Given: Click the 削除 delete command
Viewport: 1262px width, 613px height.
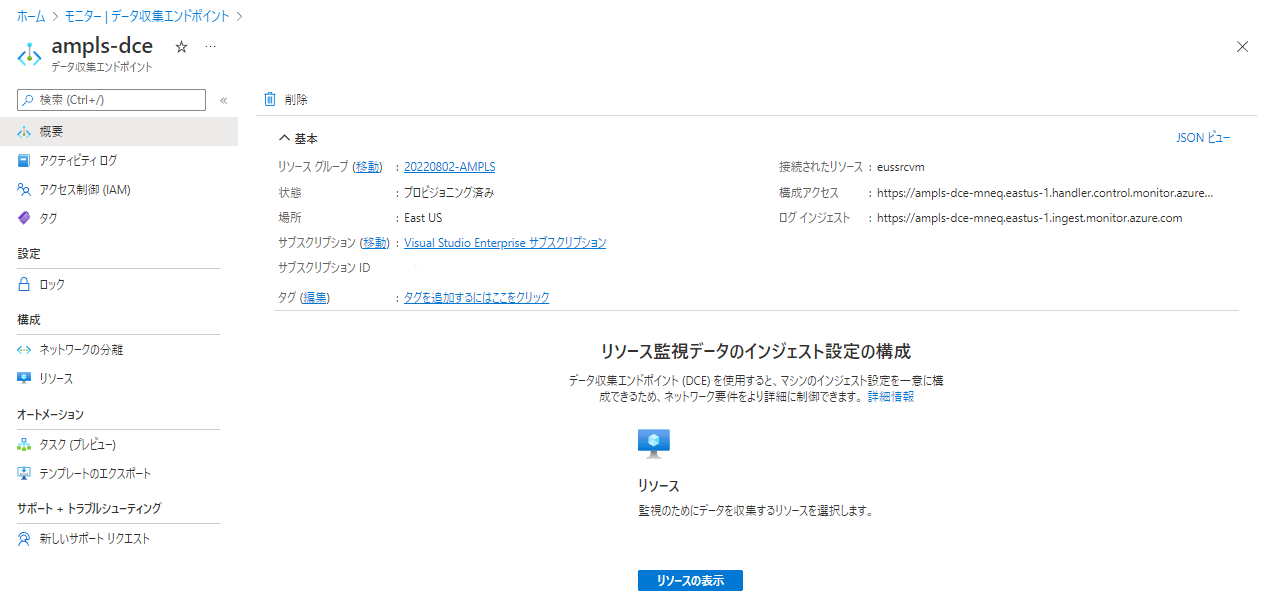Looking at the screenshot, I should (x=285, y=99).
